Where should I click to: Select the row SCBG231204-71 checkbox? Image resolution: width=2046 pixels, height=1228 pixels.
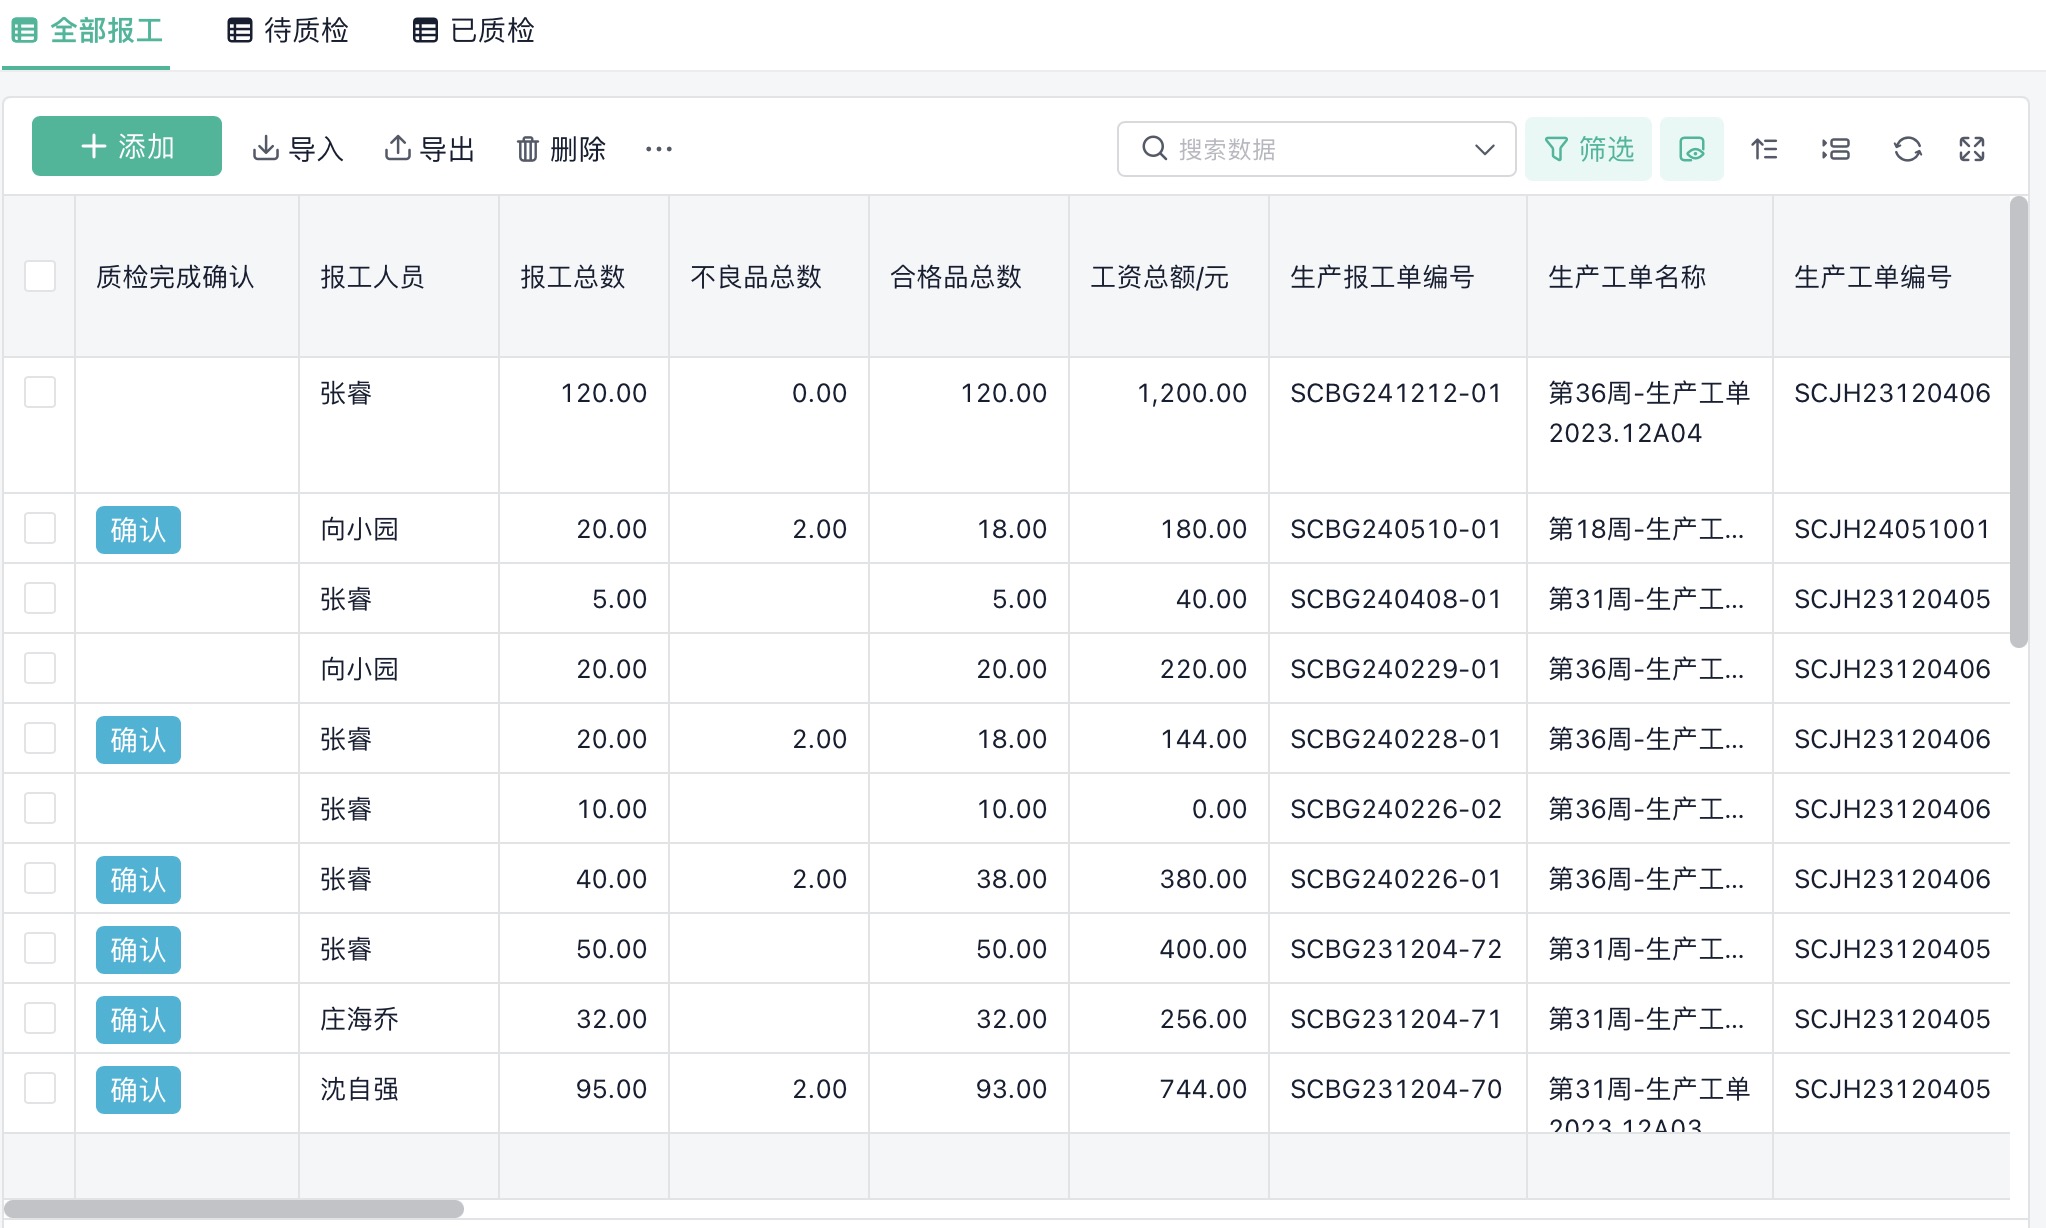click(40, 1018)
